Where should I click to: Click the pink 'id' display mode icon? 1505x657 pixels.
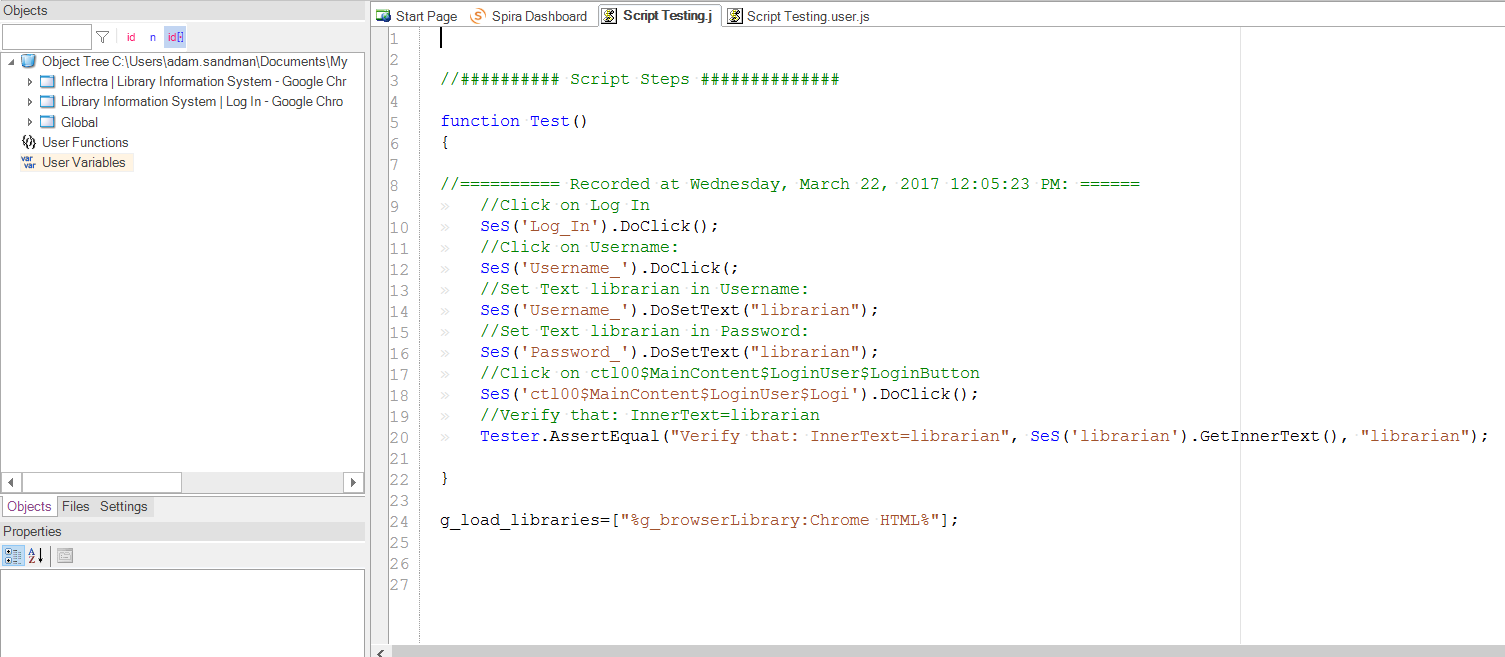(x=131, y=37)
